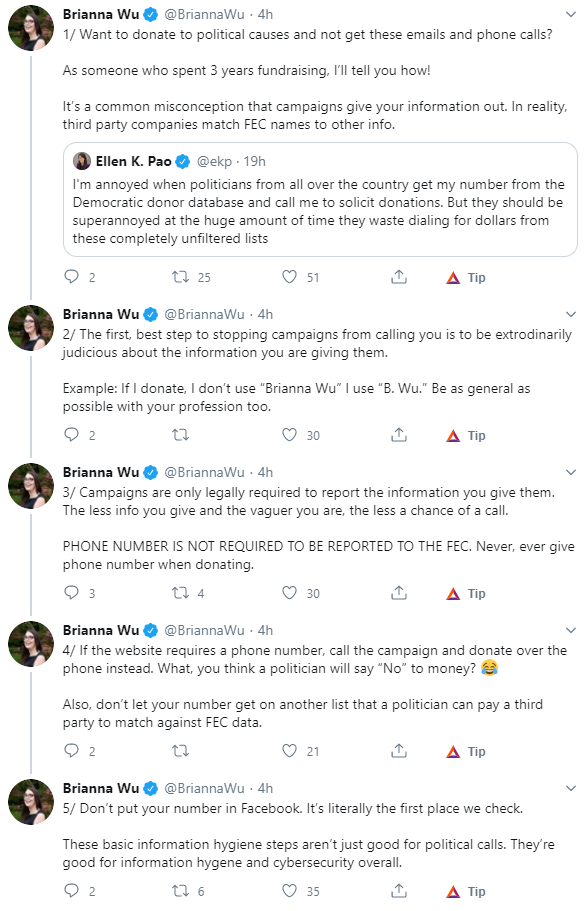Retweet the first tweet with 25 retweets
587x911 pixels.
(x=181, y=277)
